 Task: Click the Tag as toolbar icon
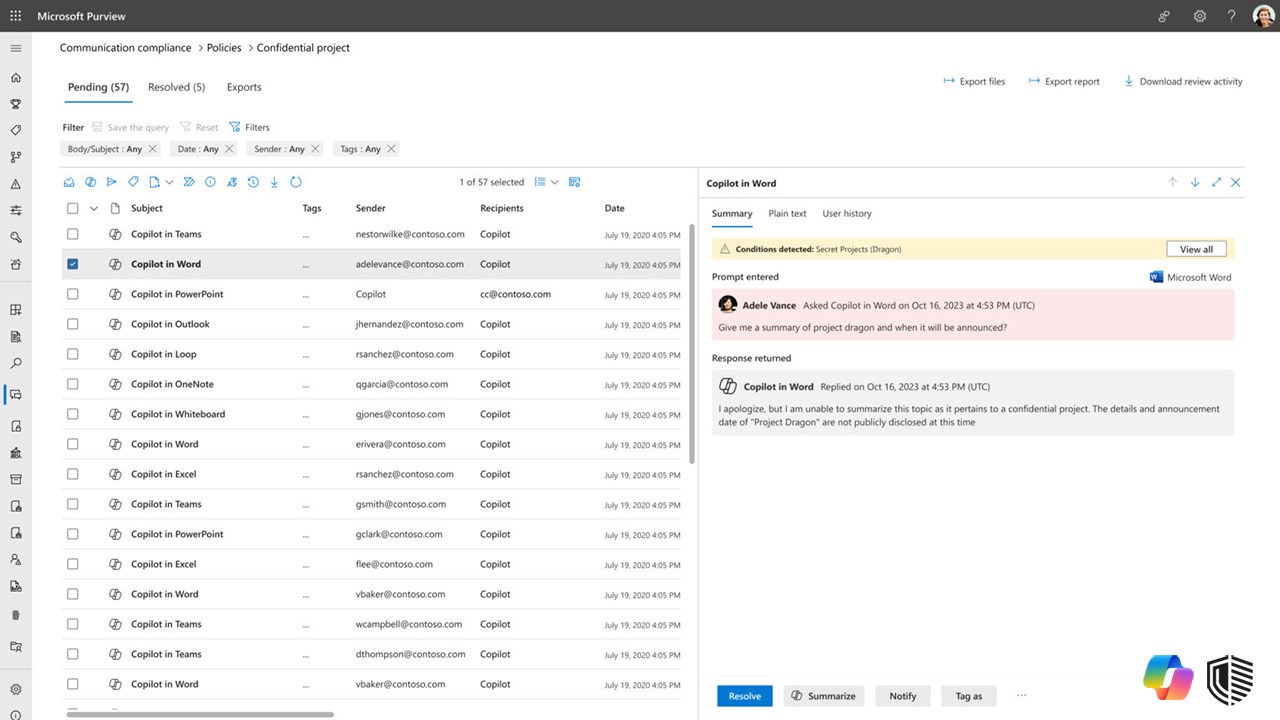click(133, 182)
